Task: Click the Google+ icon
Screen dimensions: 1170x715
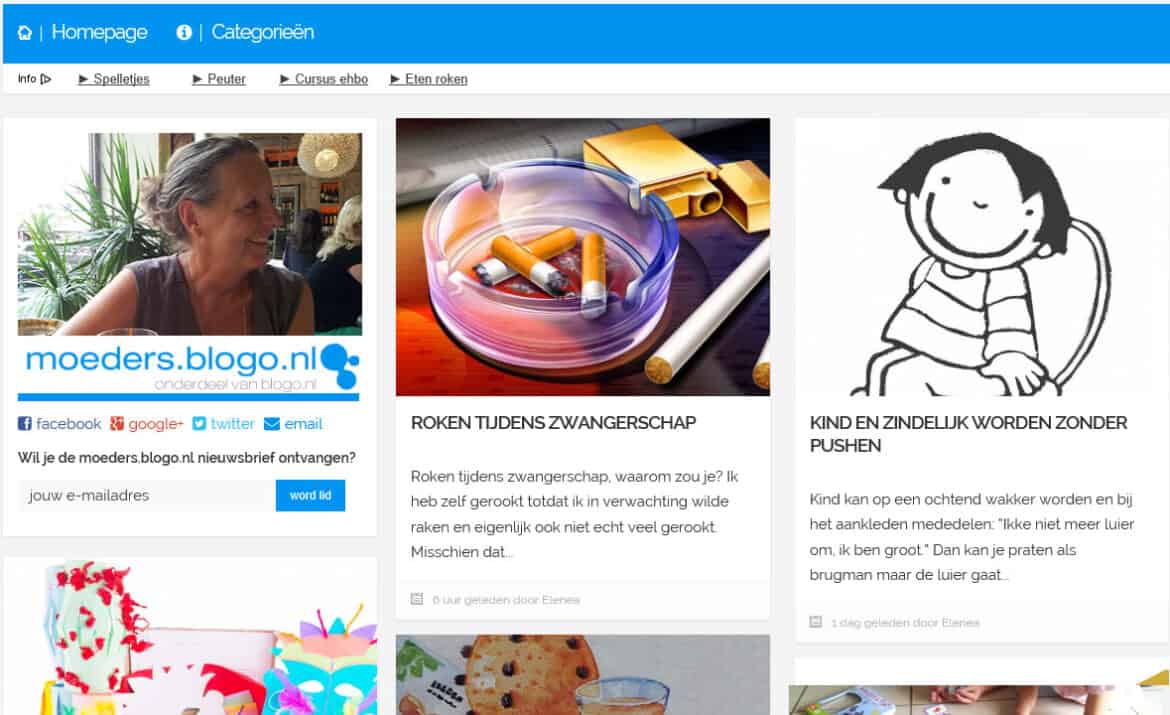Action: [116, 424]
